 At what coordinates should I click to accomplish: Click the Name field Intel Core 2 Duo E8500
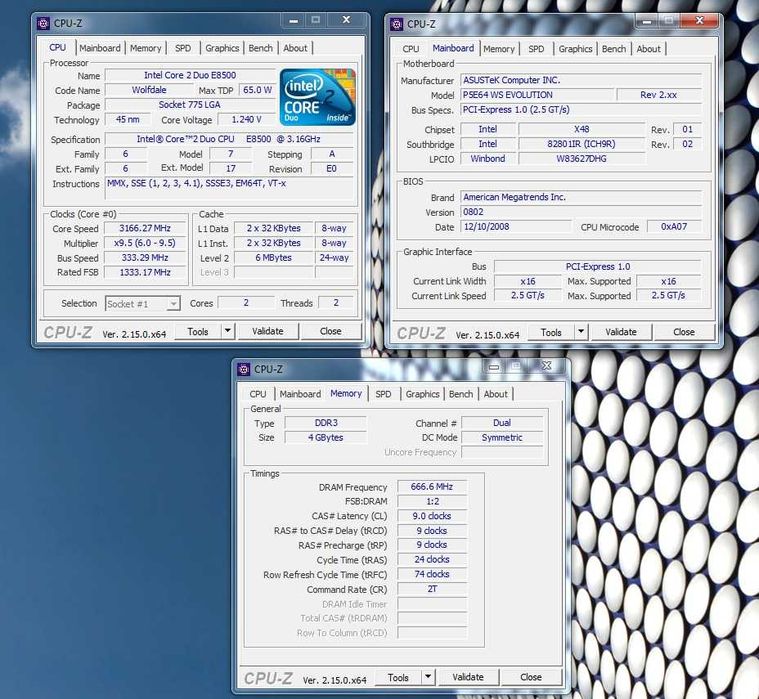pyautogui.click(x=190, y=76)
